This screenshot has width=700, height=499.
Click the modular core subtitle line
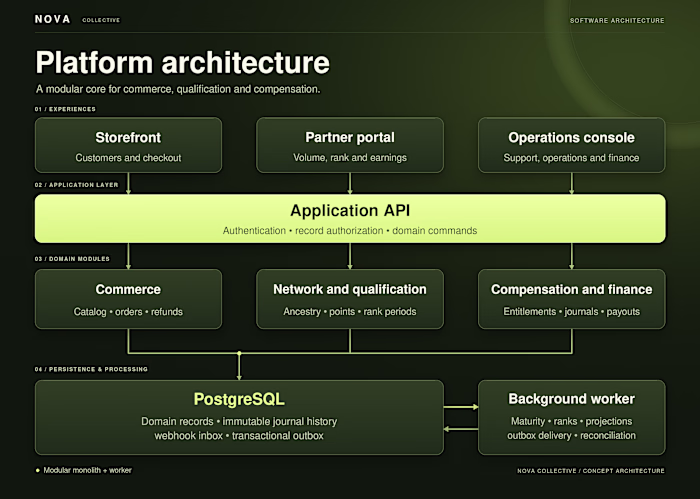pyautogui.click(x=178, y=89)
